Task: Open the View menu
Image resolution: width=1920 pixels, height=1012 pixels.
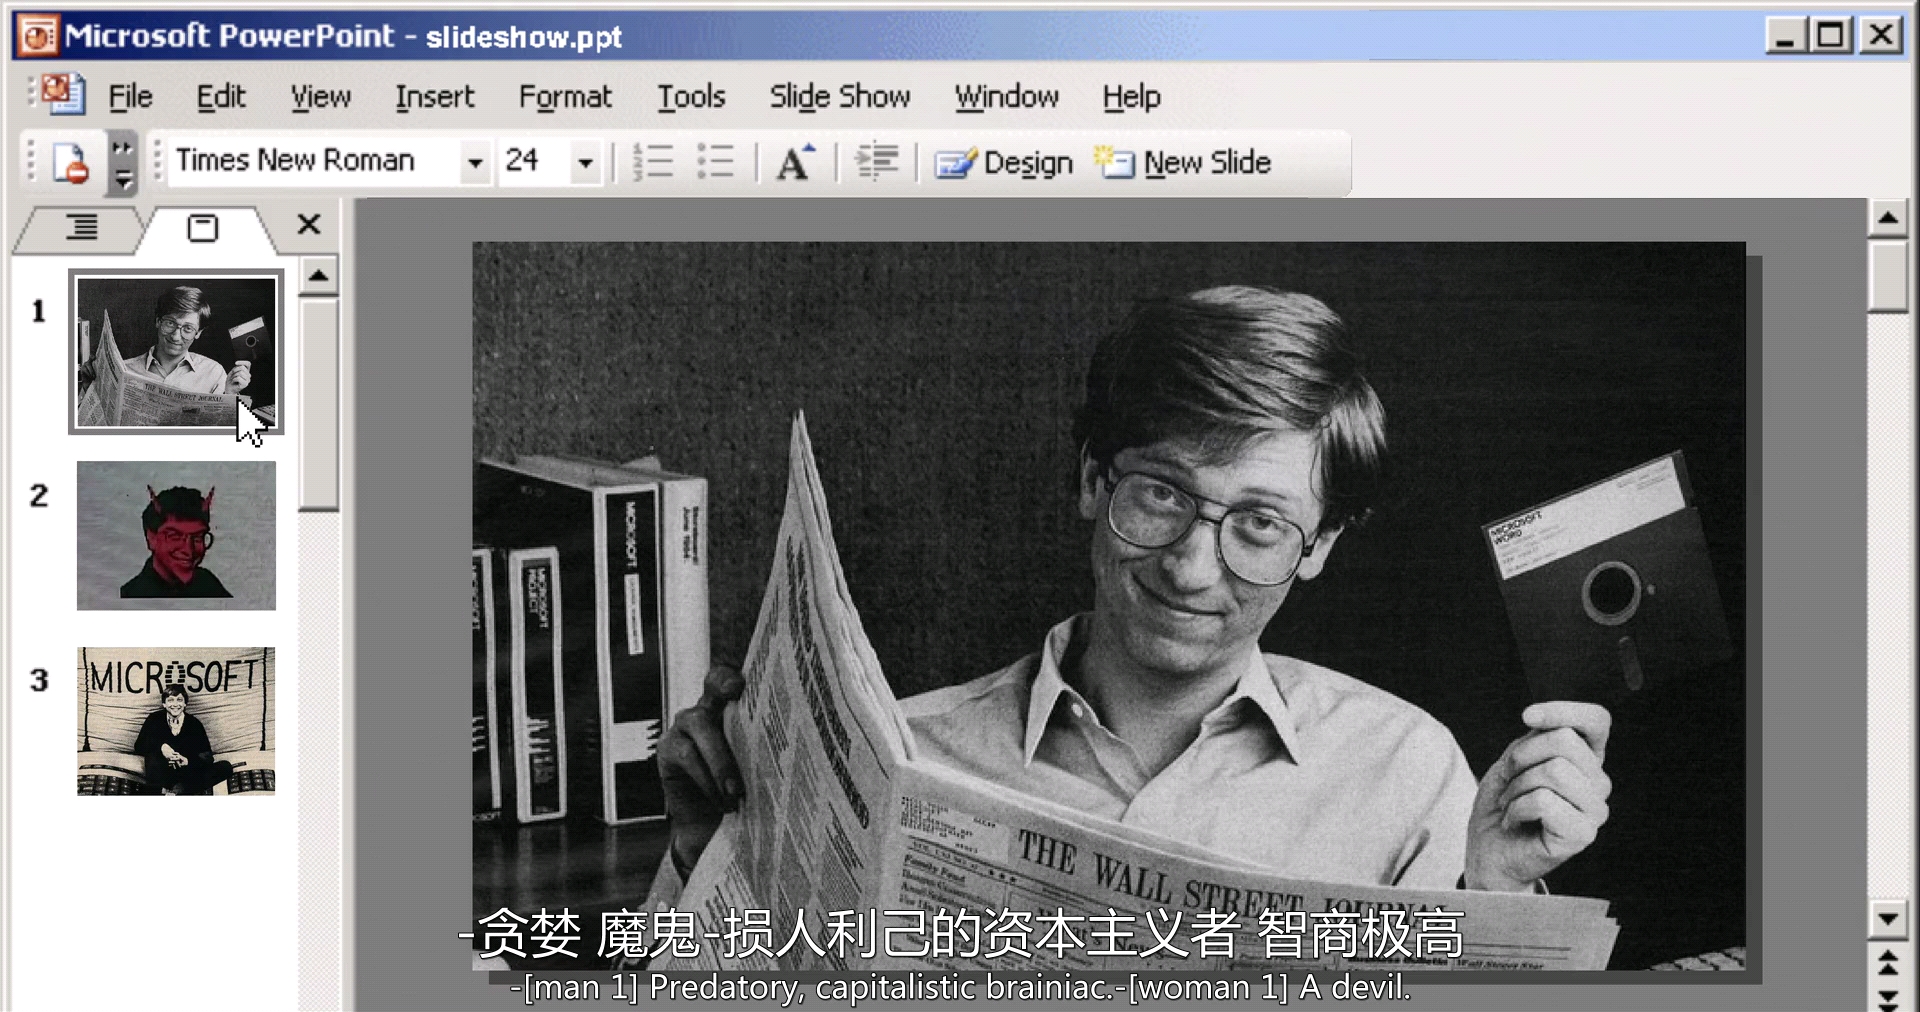Action: pyautogui.click(x=321, y=97)
